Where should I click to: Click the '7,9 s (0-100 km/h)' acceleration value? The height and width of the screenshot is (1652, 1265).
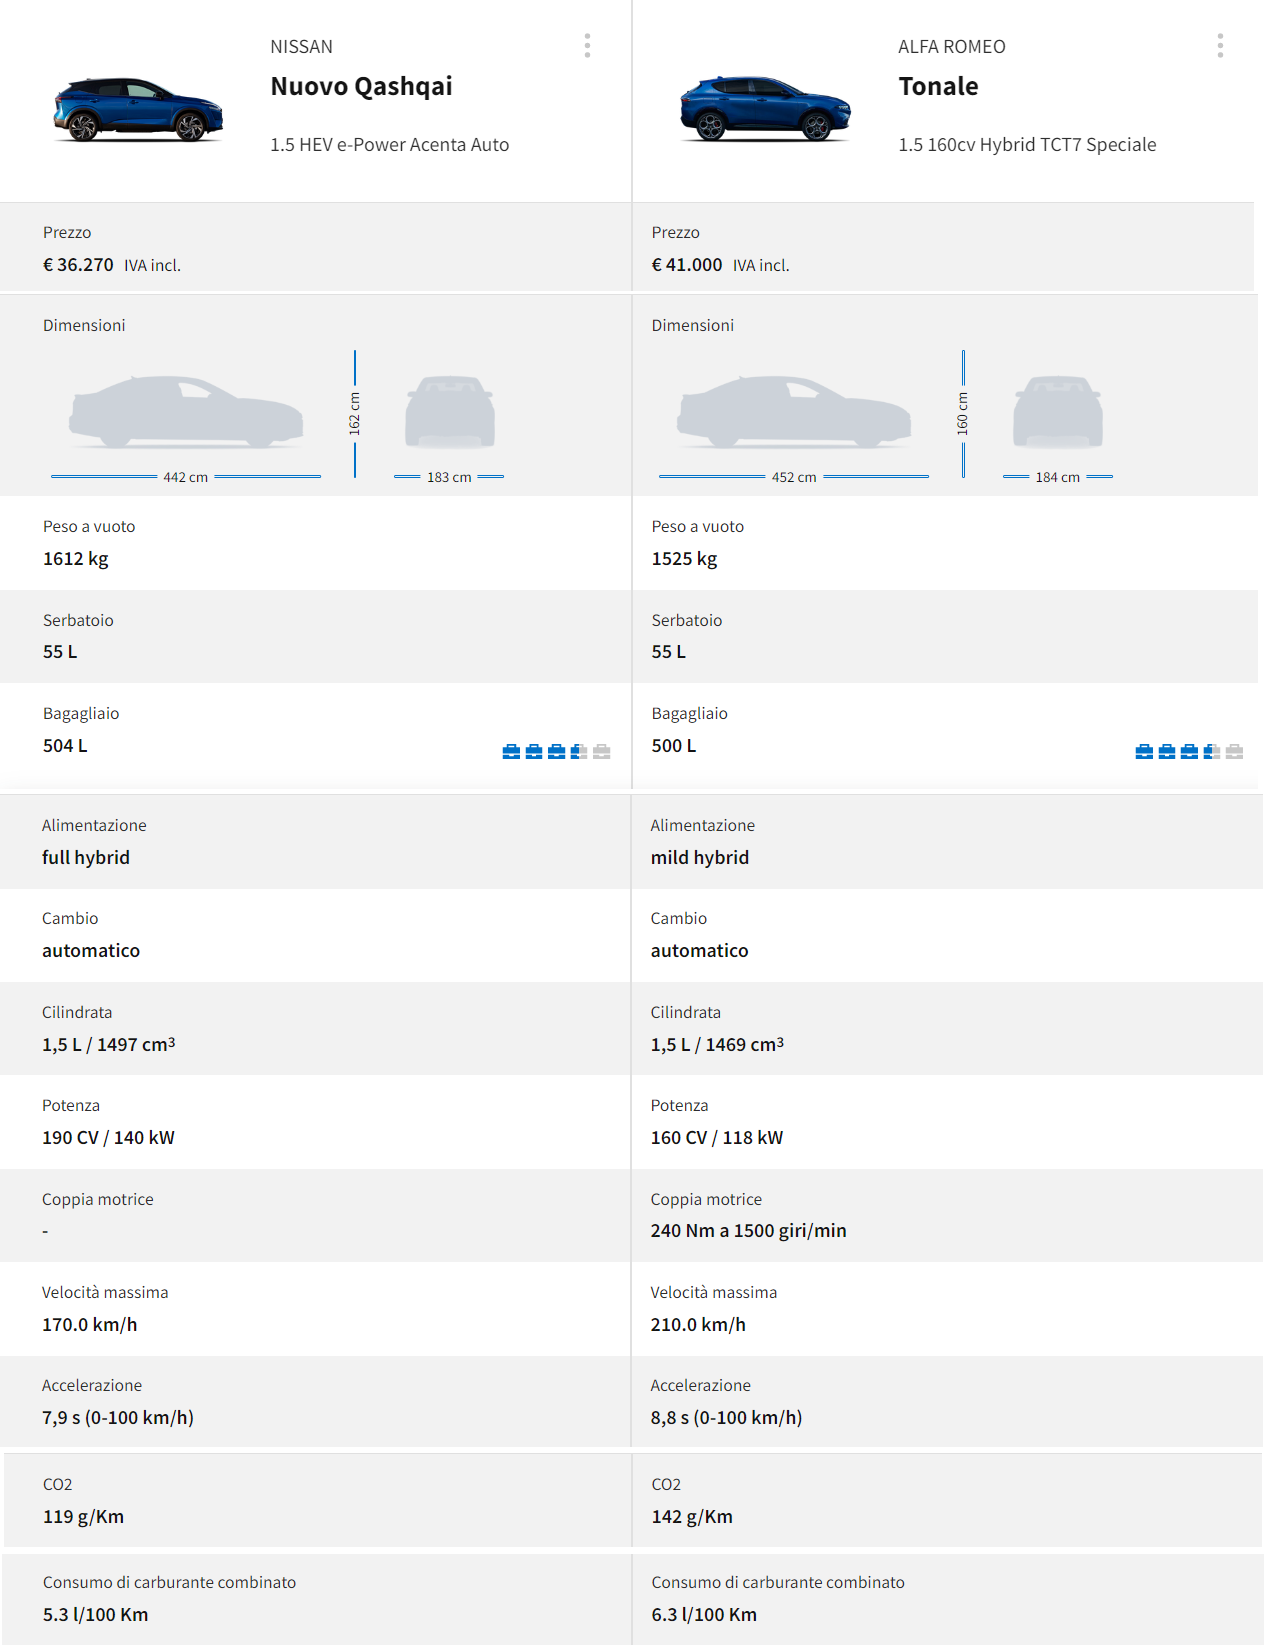click(x=118, y=1418)
